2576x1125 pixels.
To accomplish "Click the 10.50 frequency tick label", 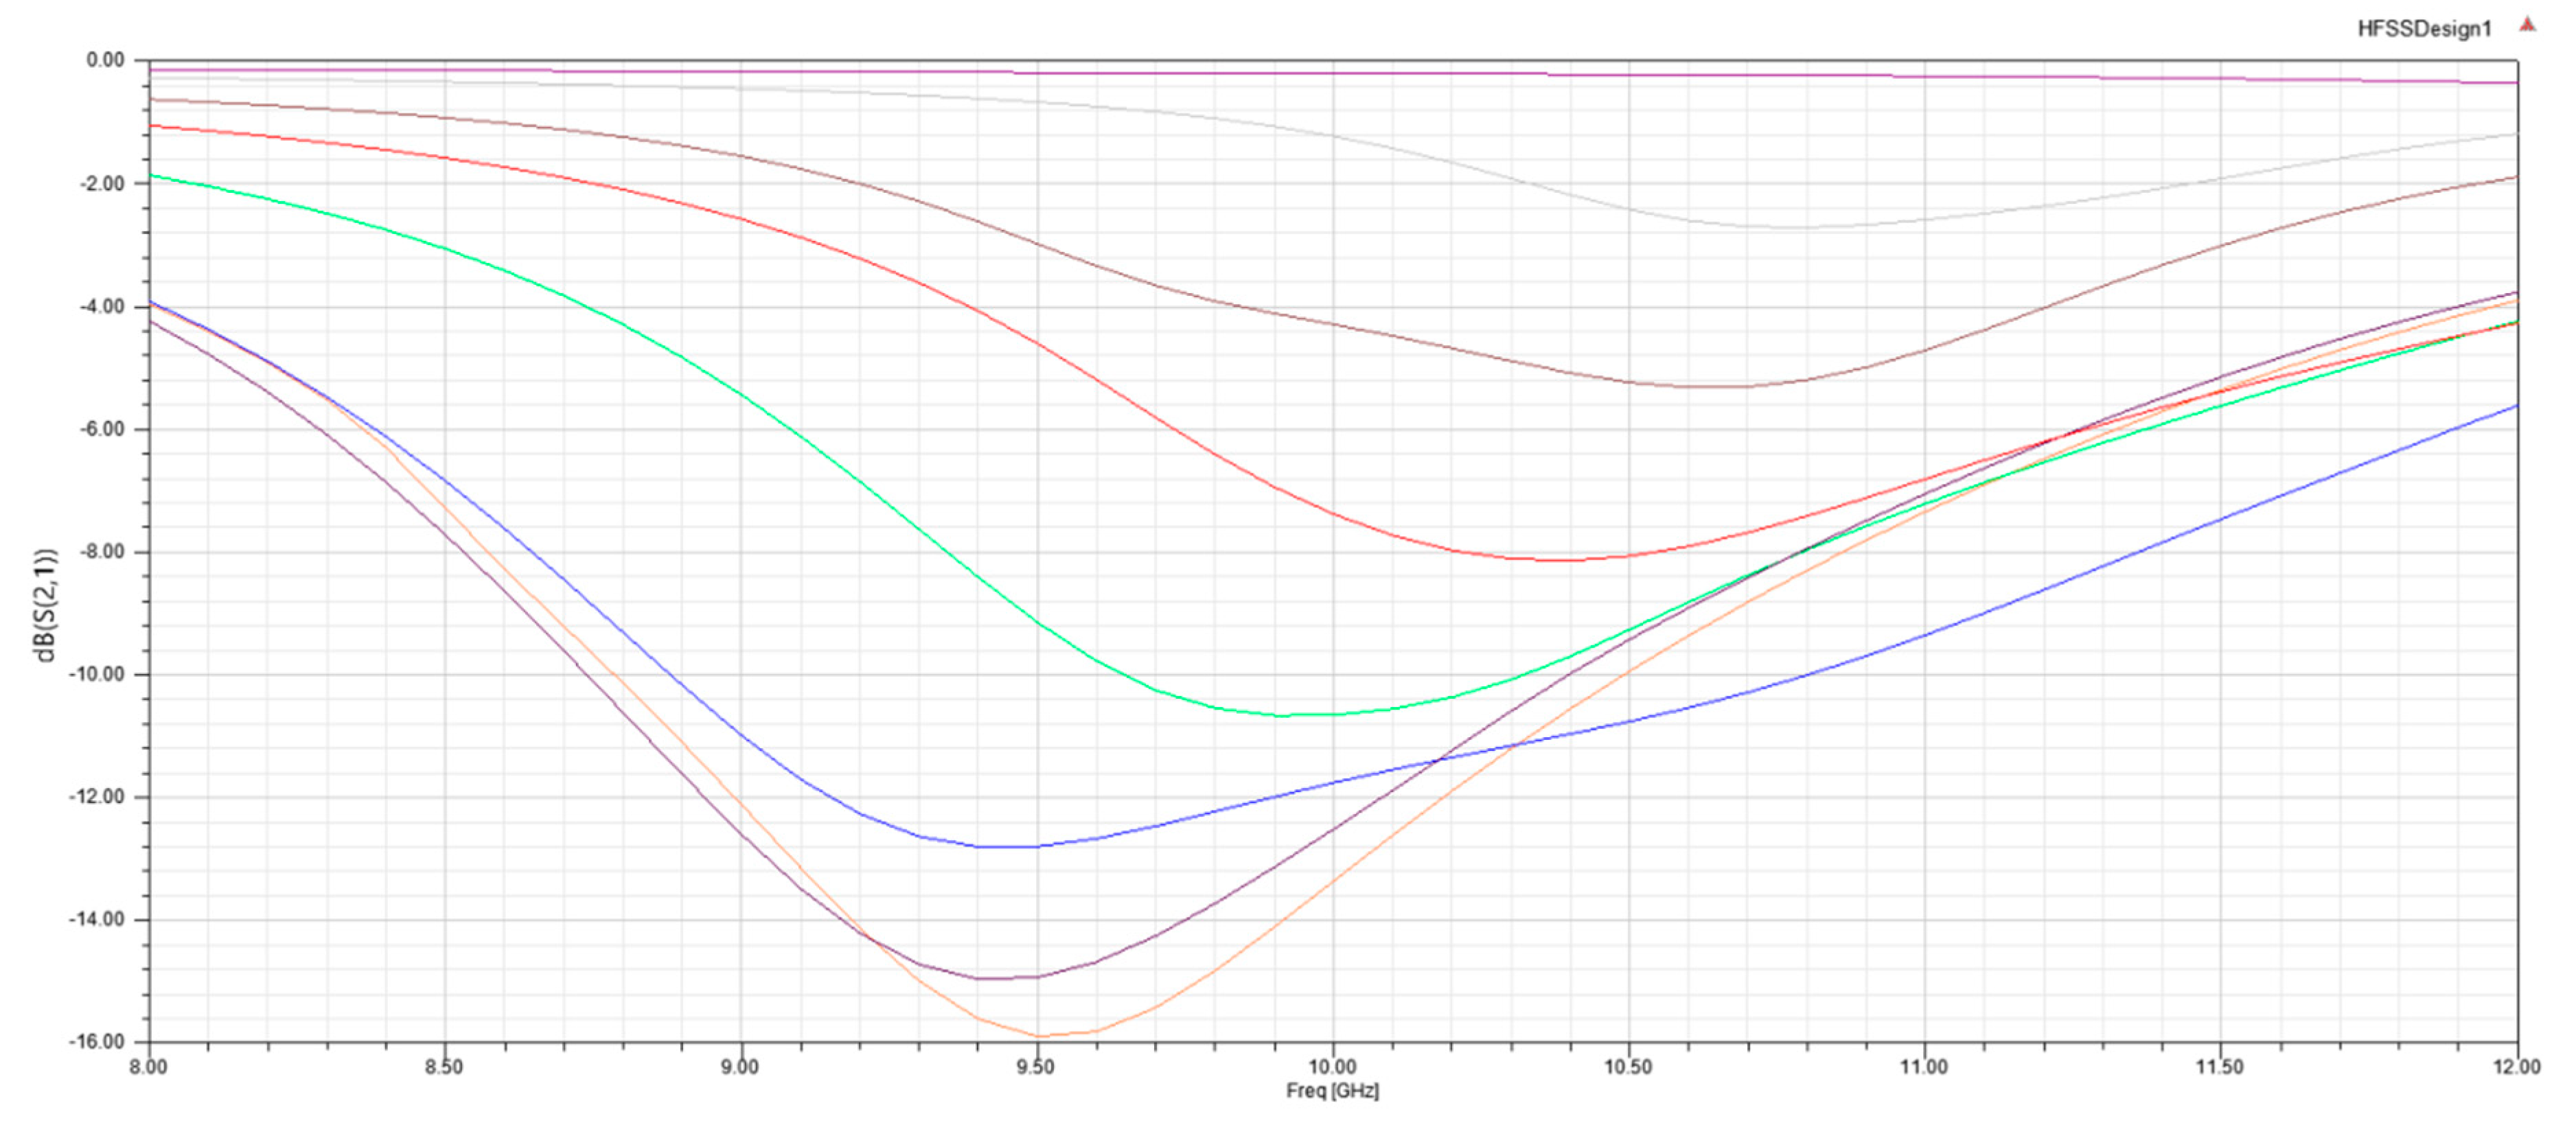I will [x=1628, y=1067].
